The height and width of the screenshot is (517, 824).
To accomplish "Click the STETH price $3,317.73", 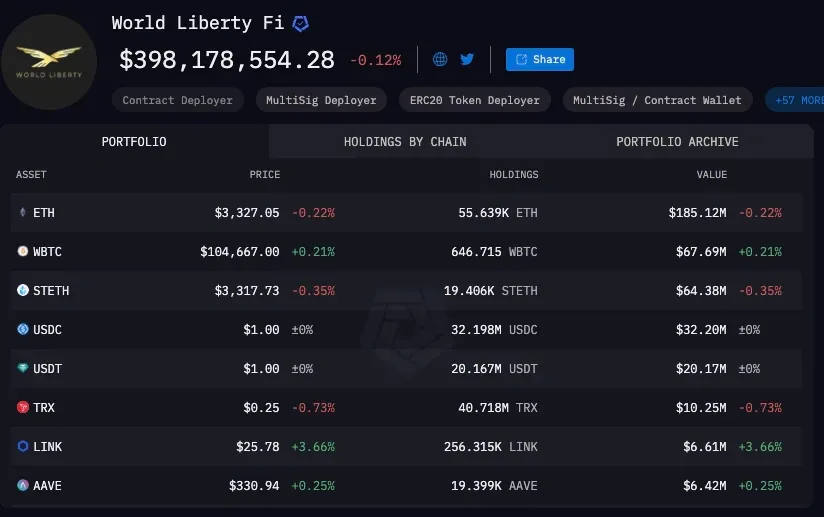I will (247, 291).
